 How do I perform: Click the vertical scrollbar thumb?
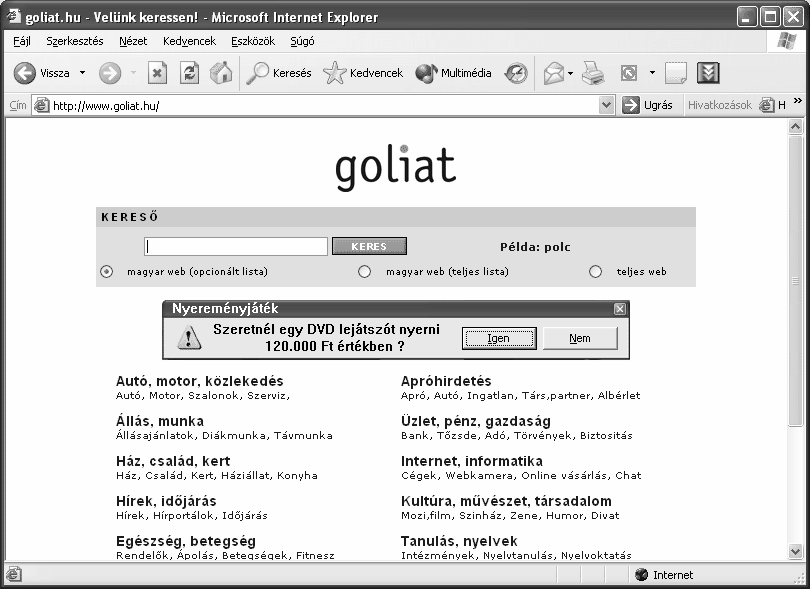click(x=796, y=281)
